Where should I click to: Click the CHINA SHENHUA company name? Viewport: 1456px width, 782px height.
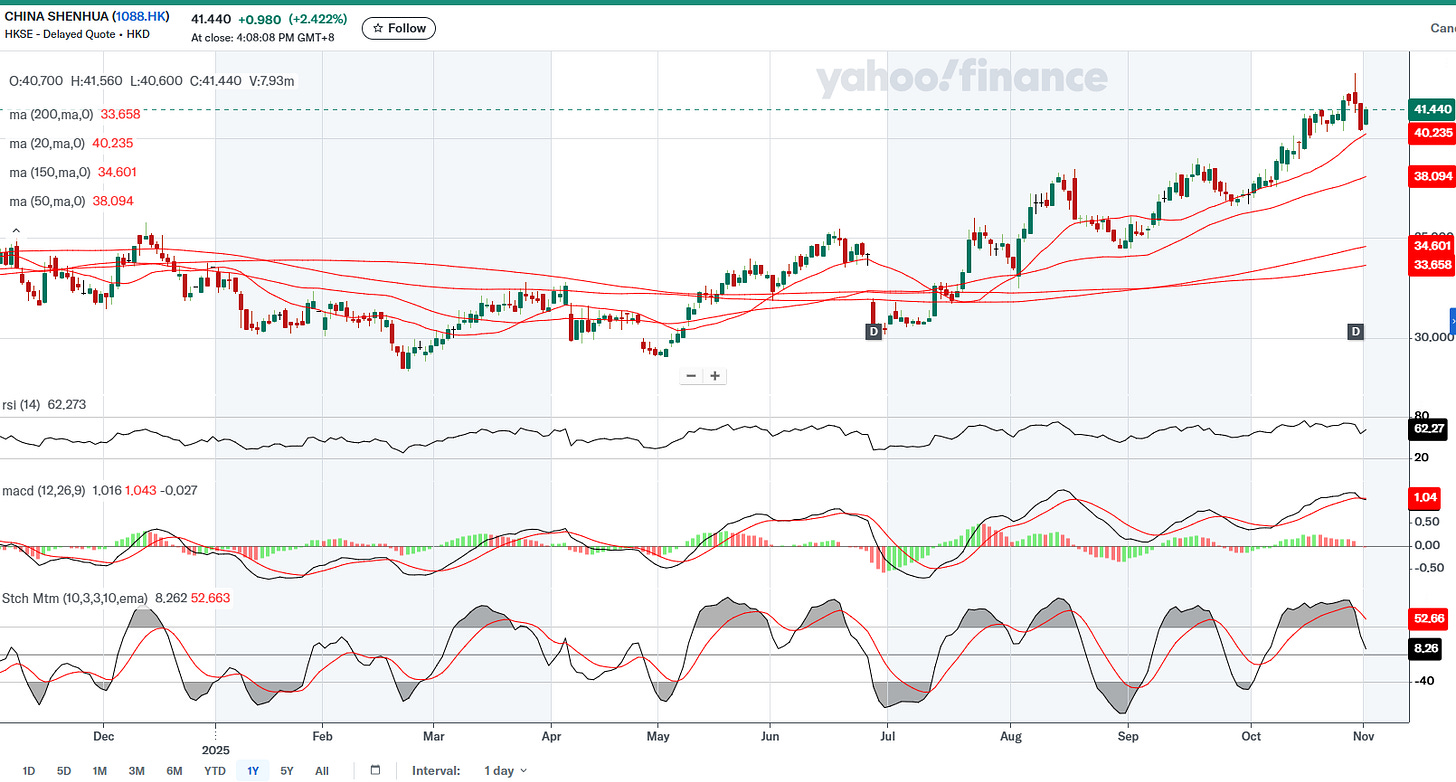coord(58,17)
